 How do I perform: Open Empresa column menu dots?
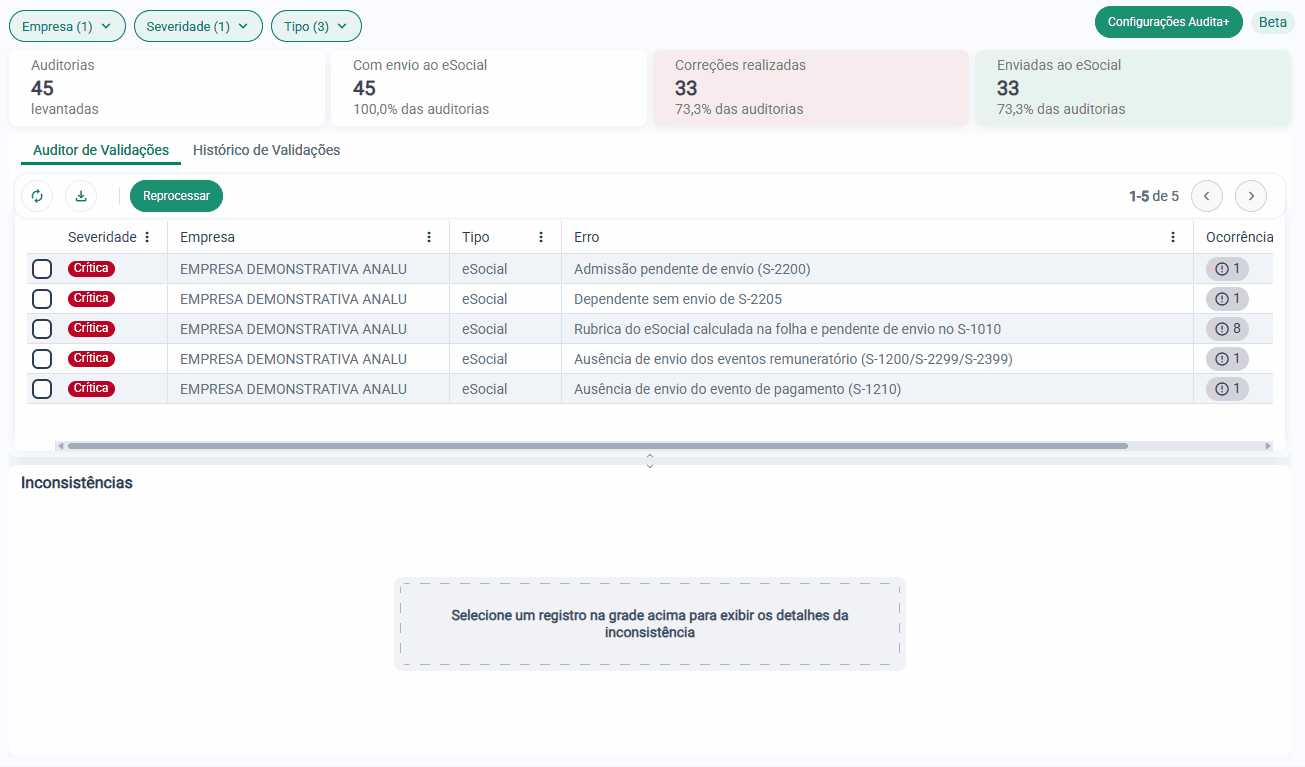(x=429, y=237)
